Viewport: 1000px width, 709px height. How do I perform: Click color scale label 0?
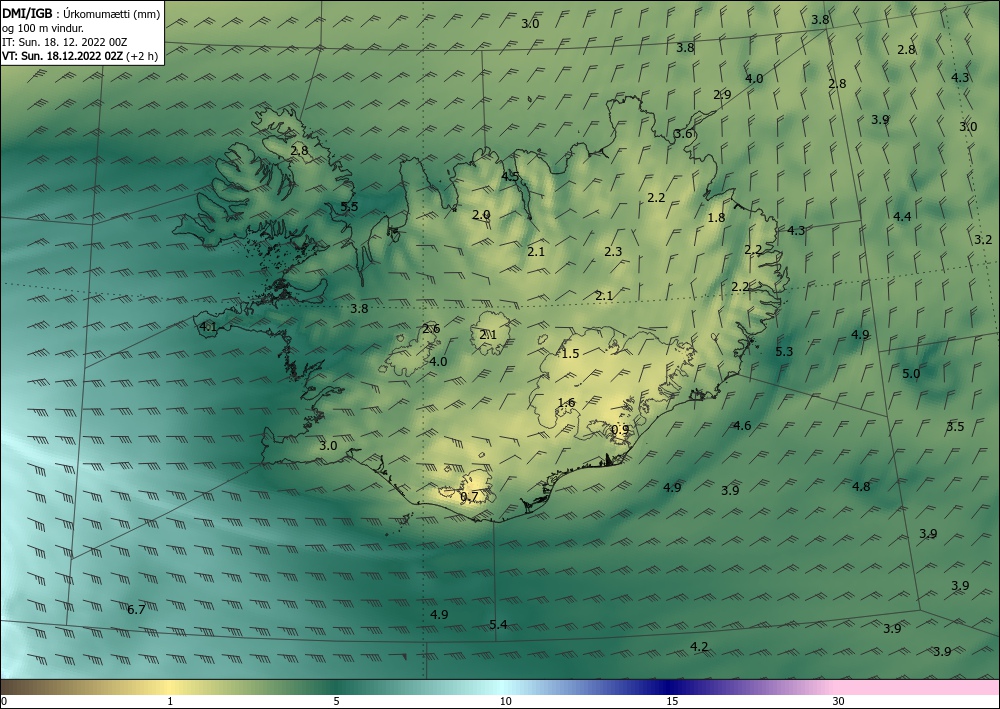4,702
